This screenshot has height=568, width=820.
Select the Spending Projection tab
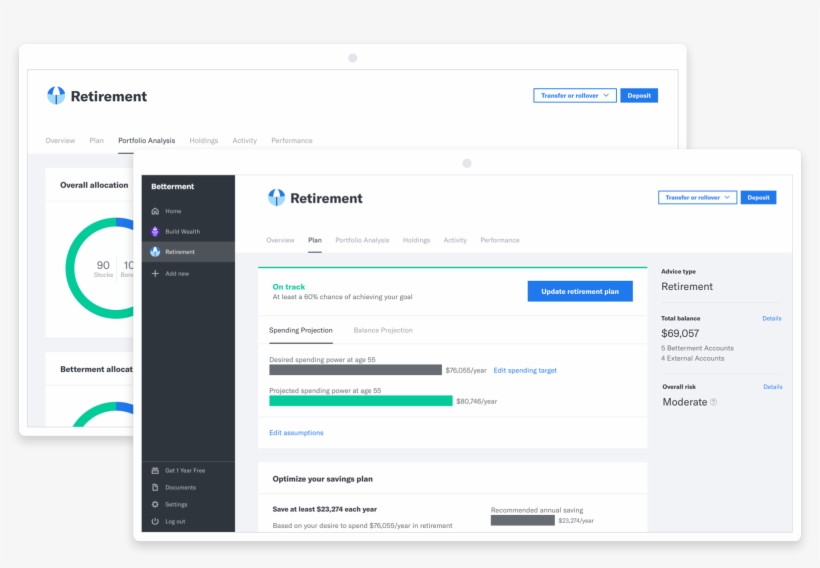click(301, 330)
